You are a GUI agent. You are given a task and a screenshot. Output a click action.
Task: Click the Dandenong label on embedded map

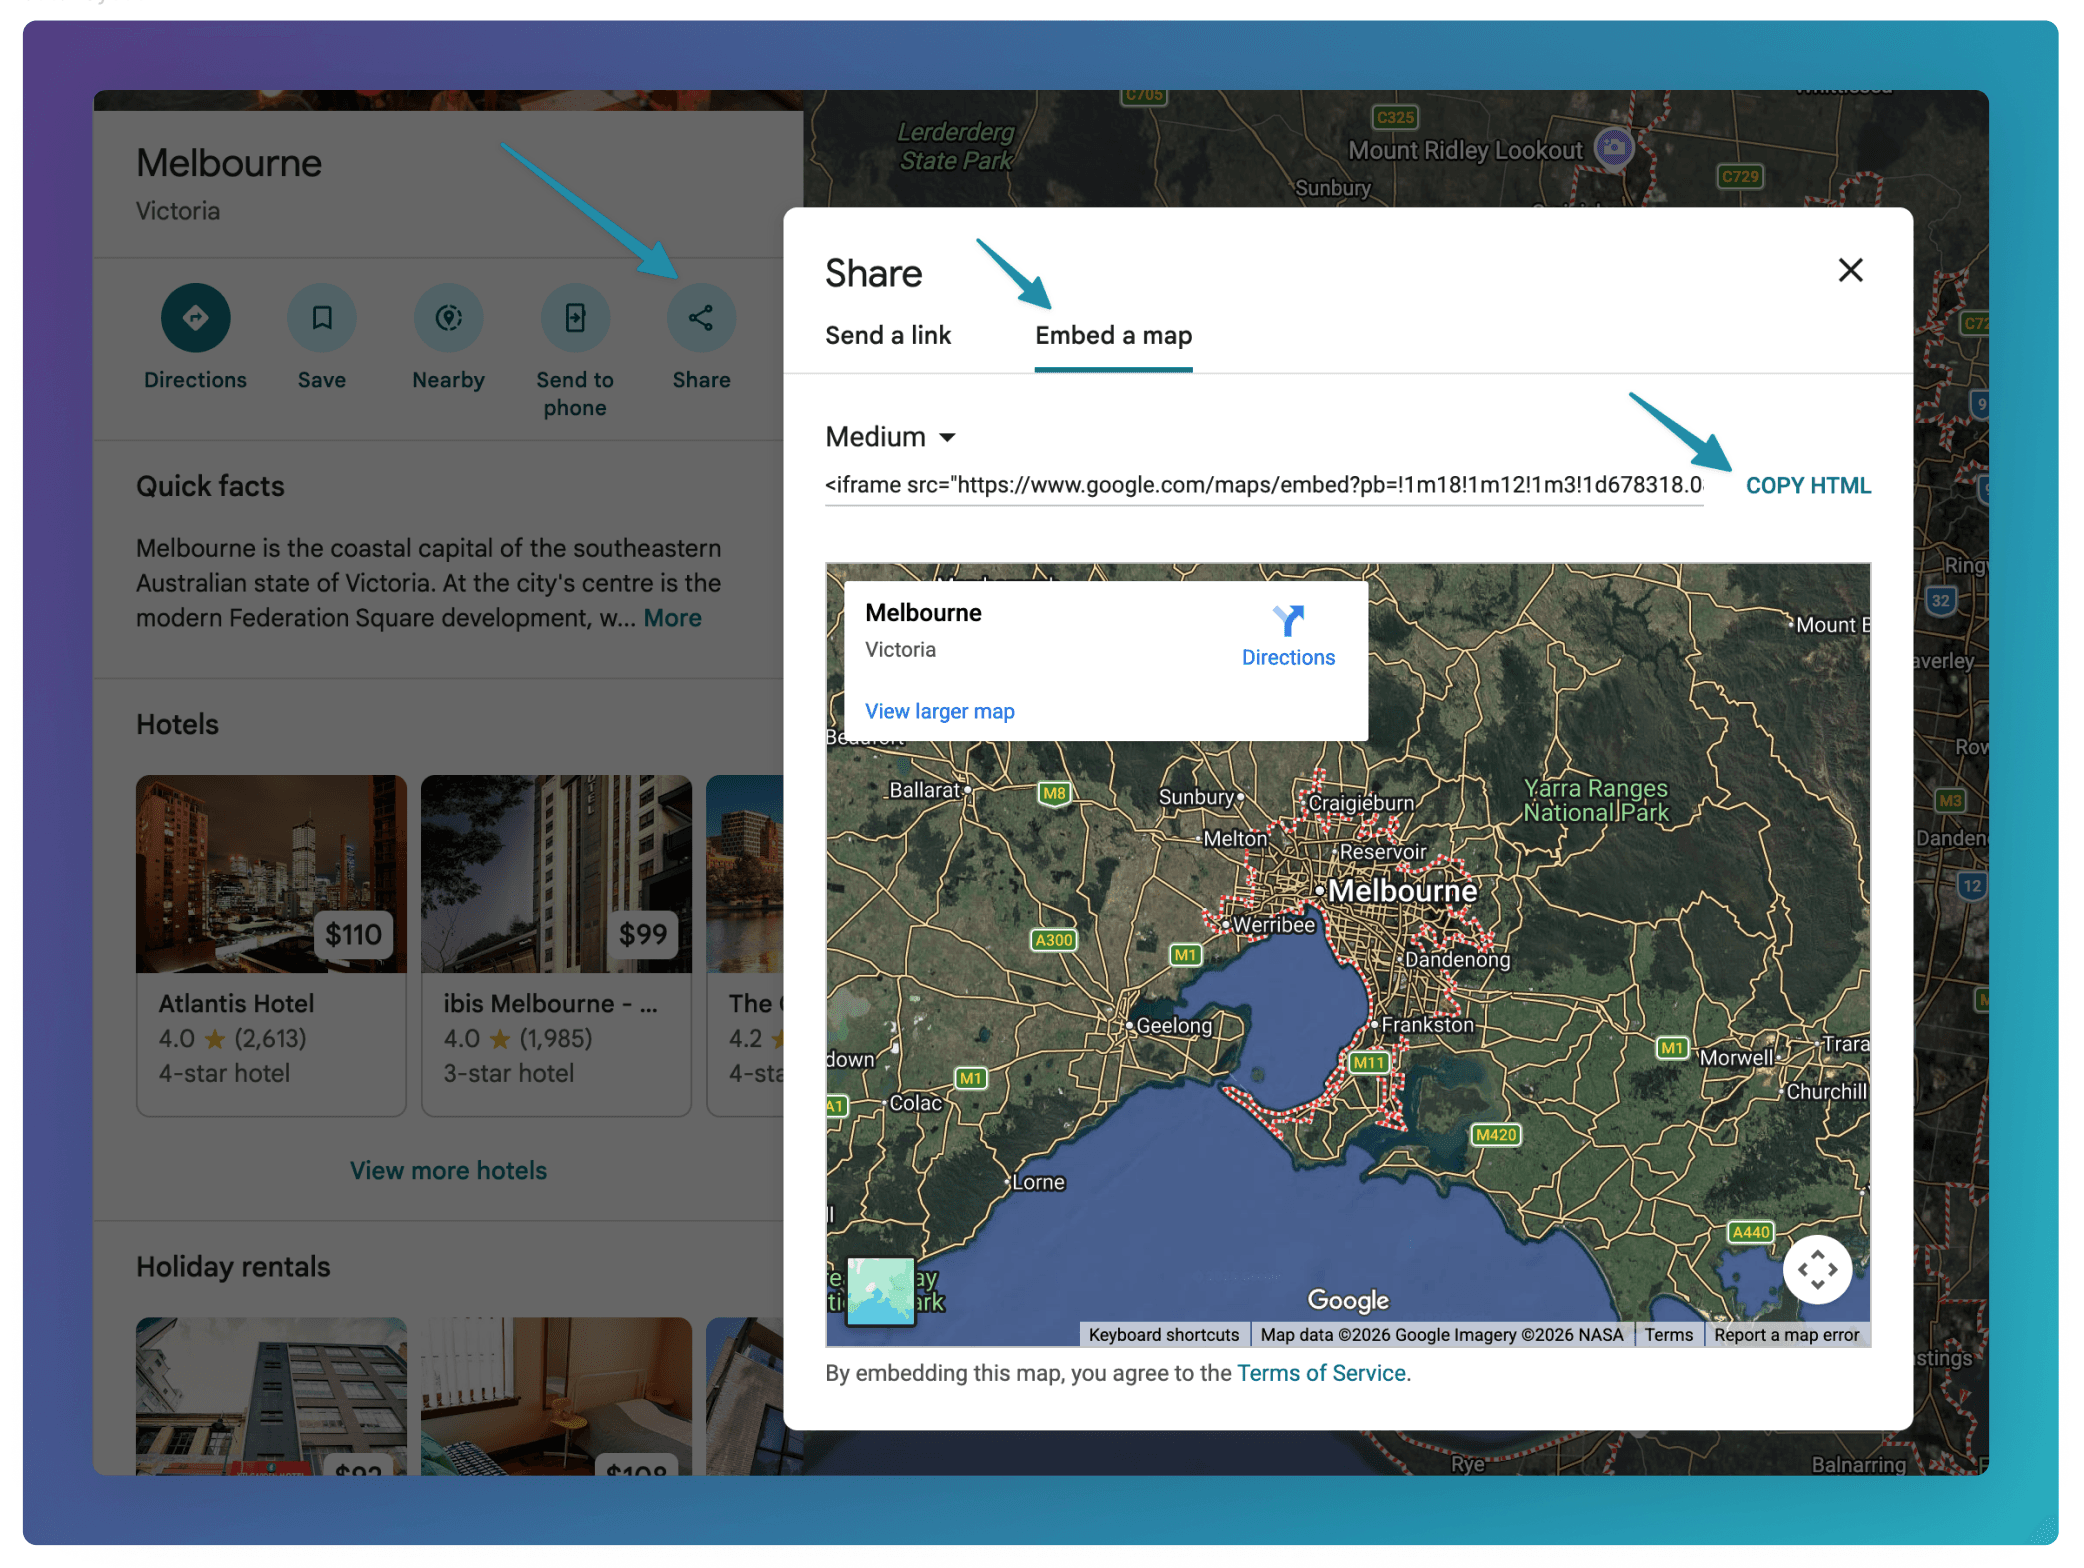1457,959
